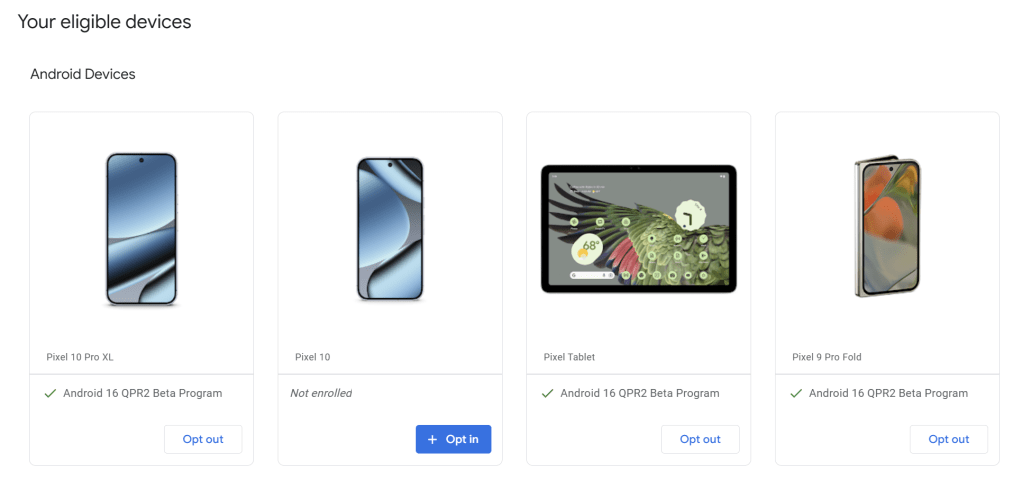This screenshot has width=1022, height=480.
Task: Opt in the Pixel 10 device
Action: tap(453, 440)
